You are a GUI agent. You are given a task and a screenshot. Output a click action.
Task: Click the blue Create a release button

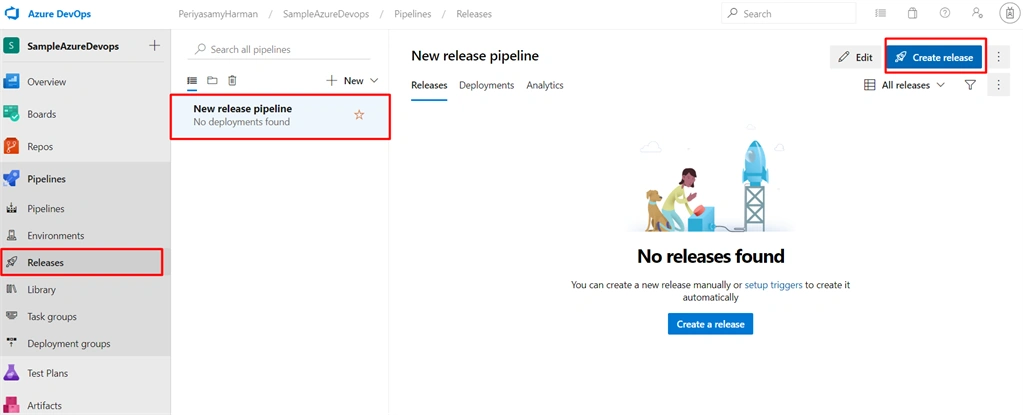click(710, 324)
